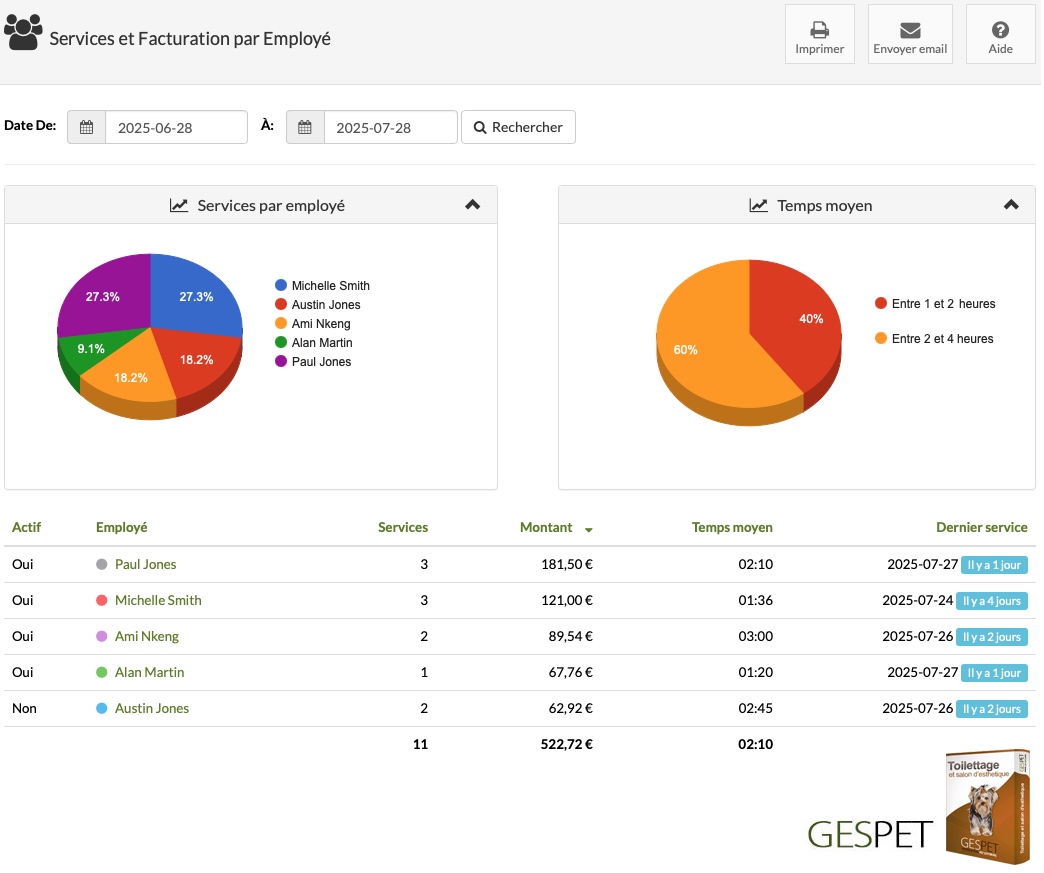Click calendar icon for end date
1044x873 pixels.
(x=306, y=127)
